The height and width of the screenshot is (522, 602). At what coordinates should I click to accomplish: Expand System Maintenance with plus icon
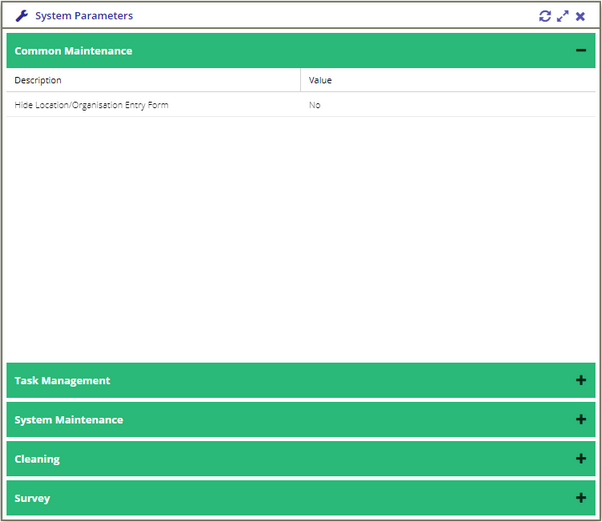point(581,419)
